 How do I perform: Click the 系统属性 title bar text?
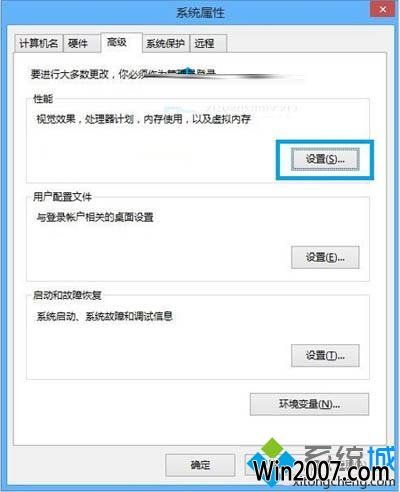(200, 13)
